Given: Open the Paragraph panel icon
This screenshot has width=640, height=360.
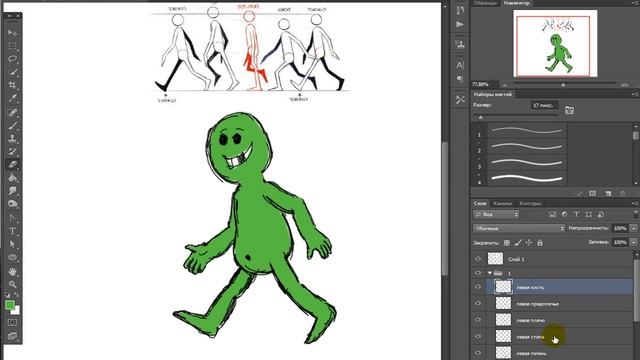Looking at the screenshot, I should pyautogui.click(x=460, y=79).
